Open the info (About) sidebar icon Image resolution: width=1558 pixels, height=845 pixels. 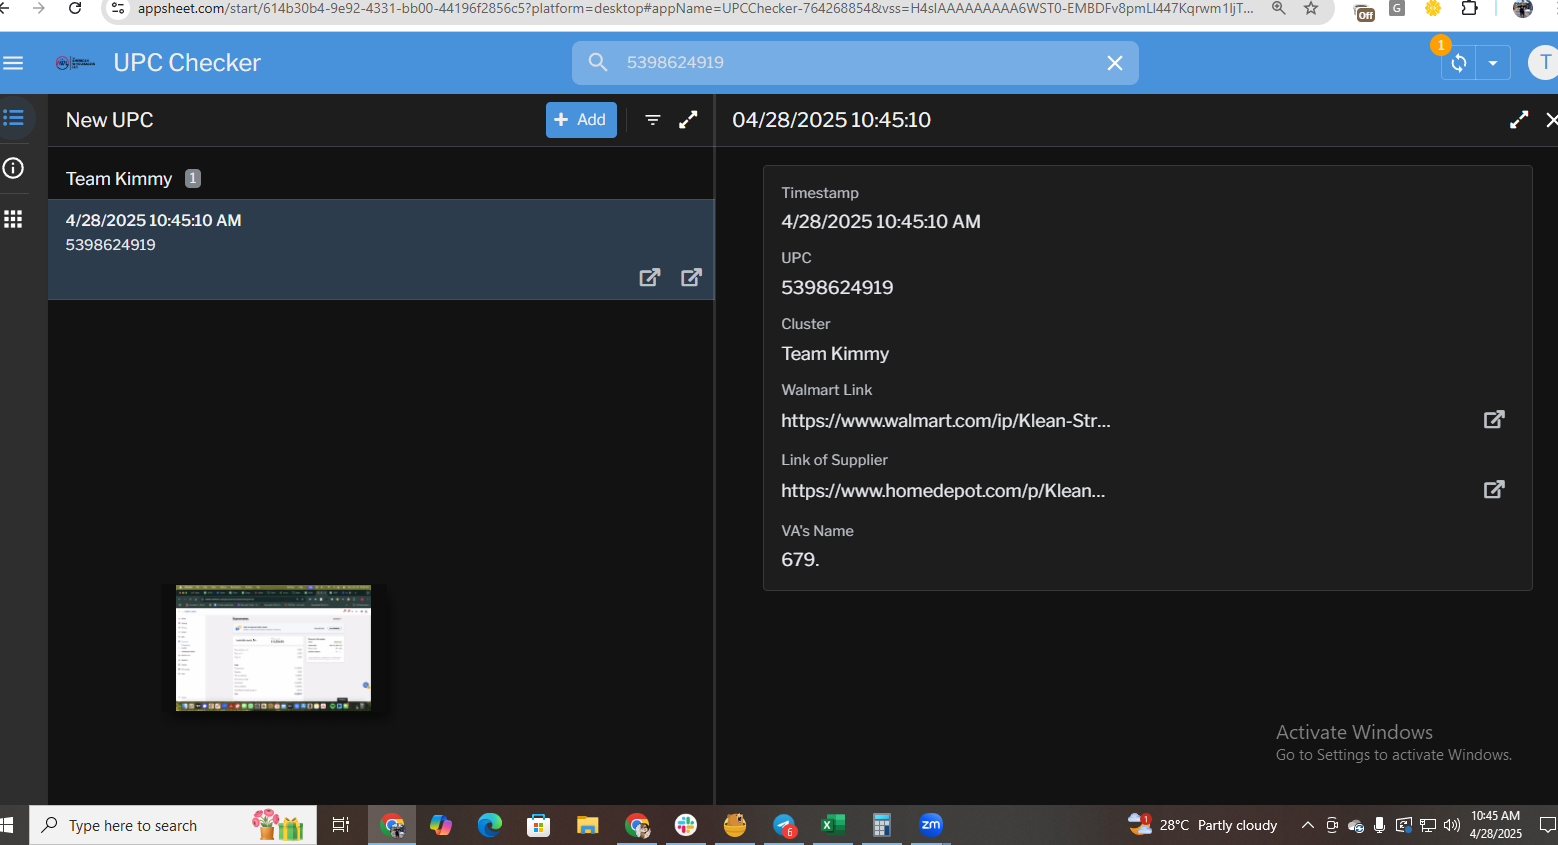(x=13, y=168)
